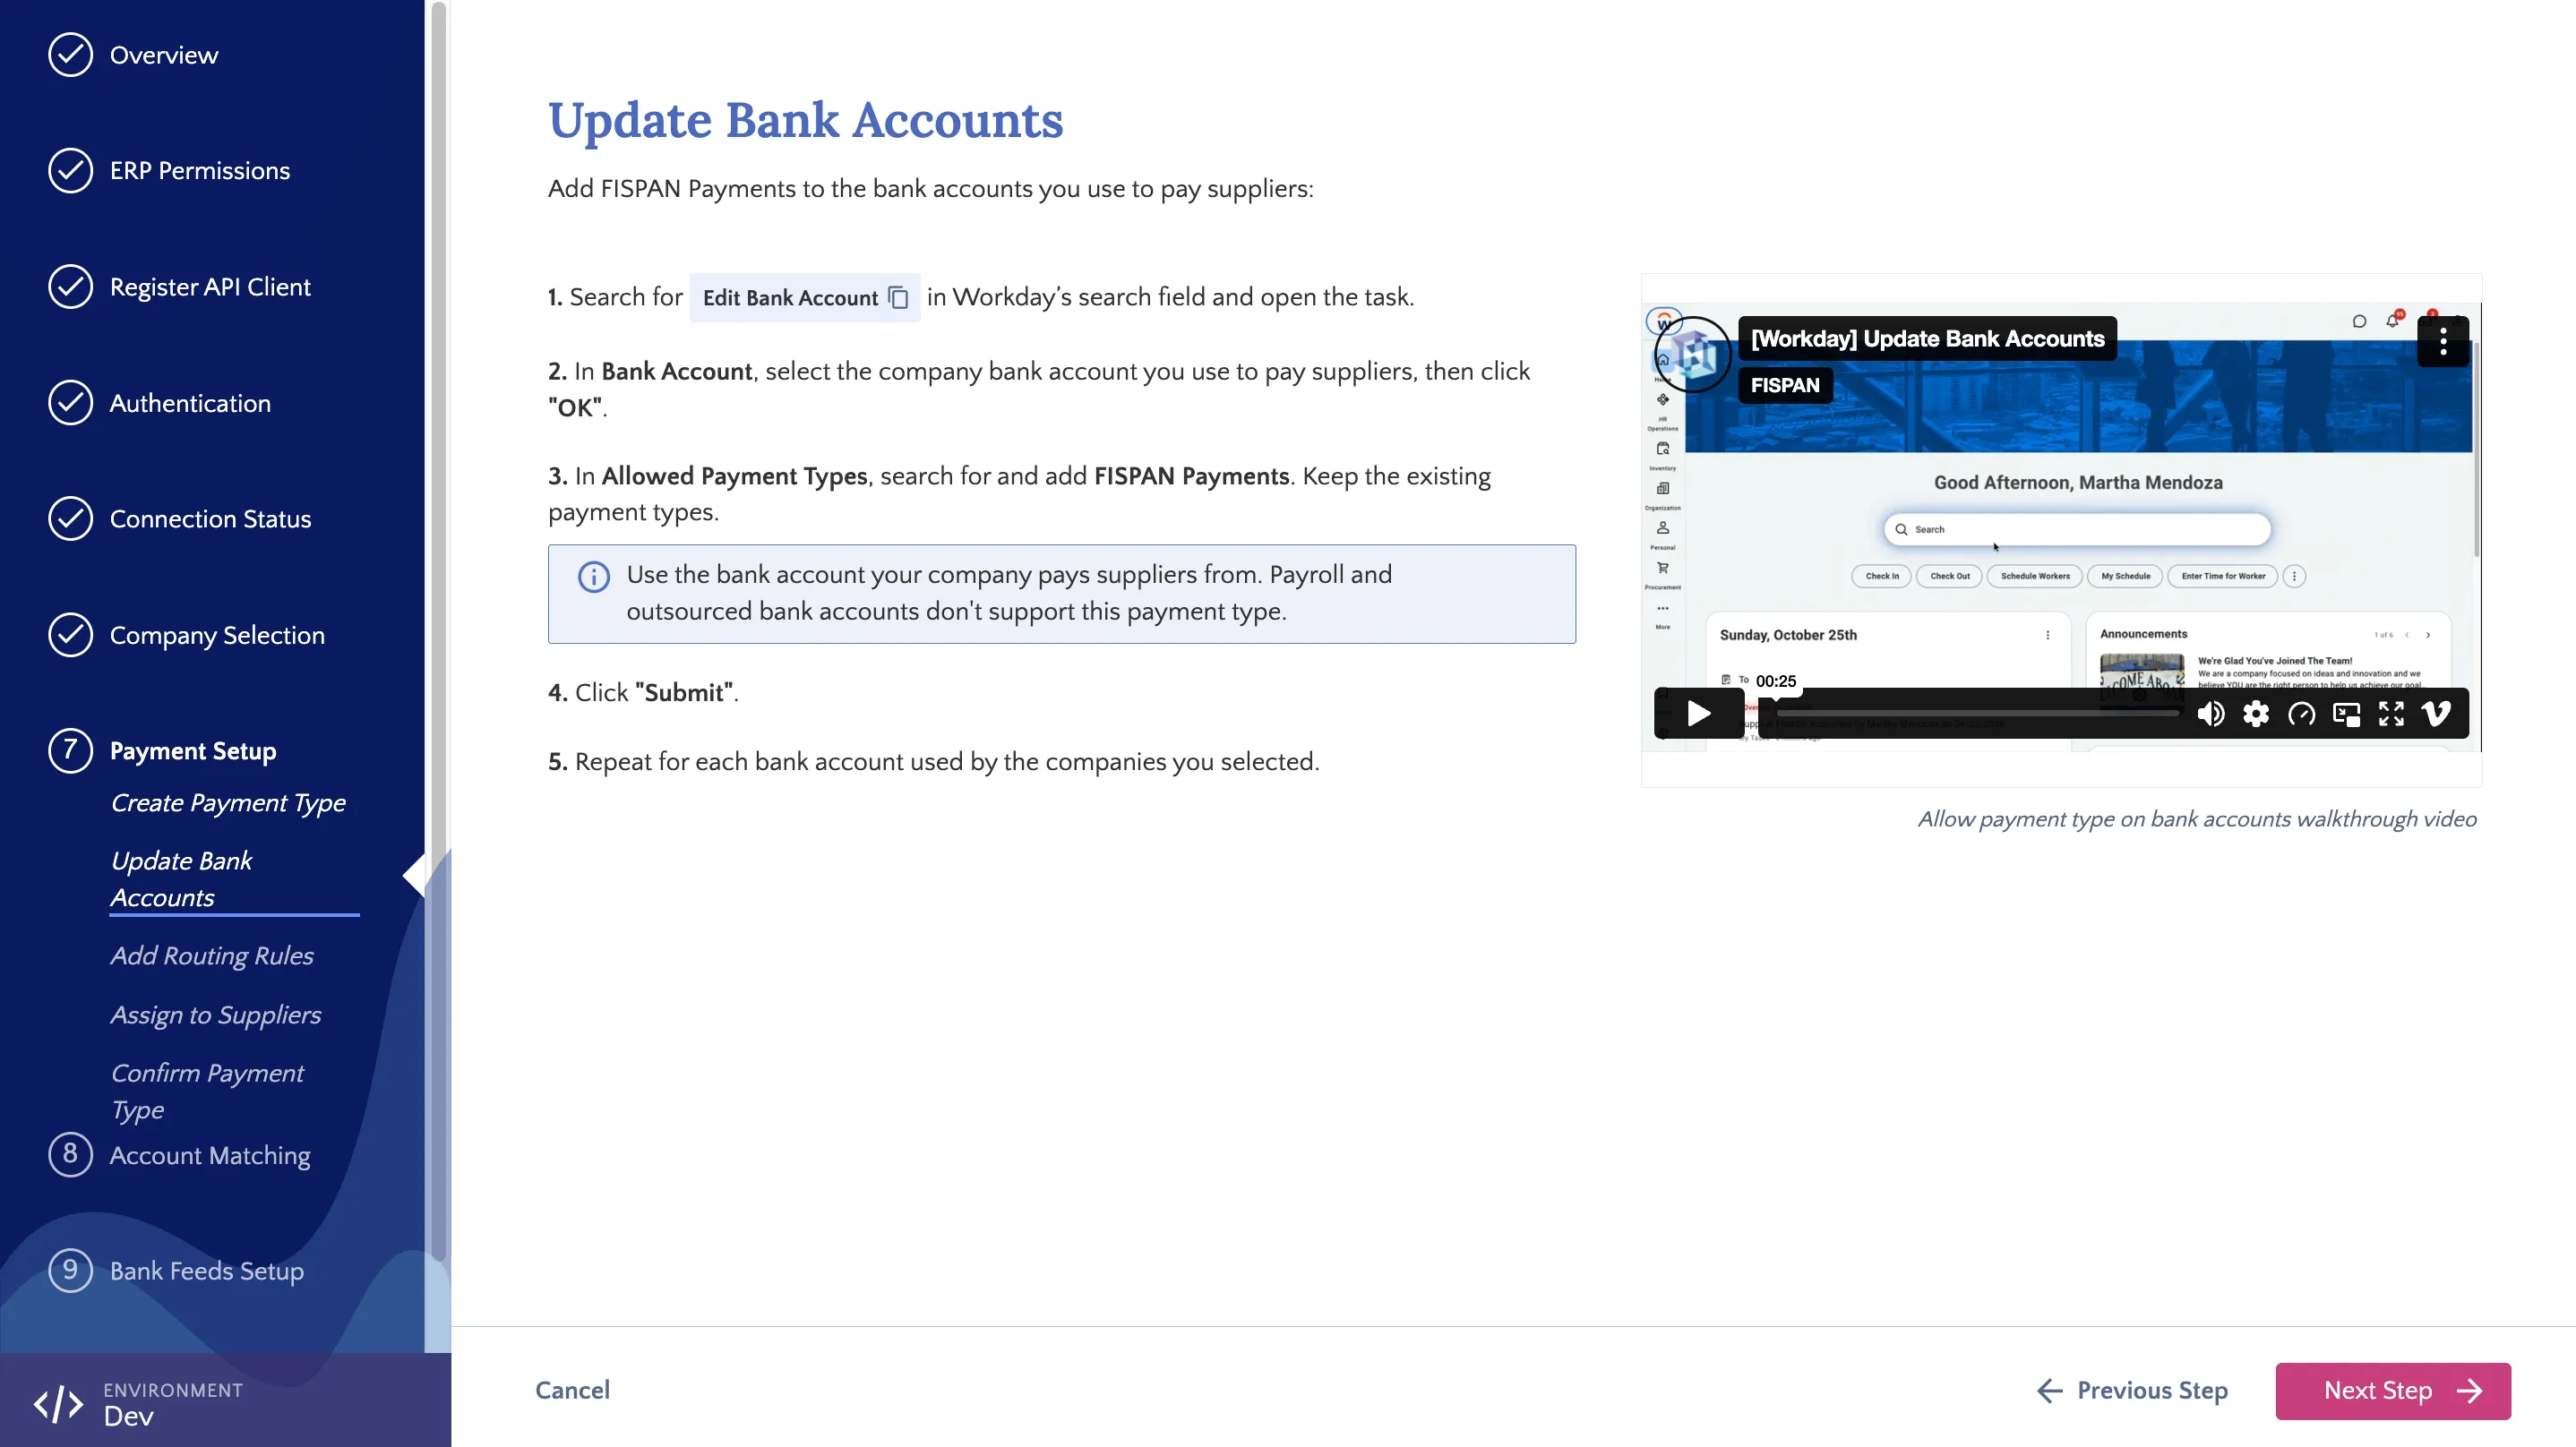
Task: Click the Update Bank Accounts page heading
Action: [805, 120]
